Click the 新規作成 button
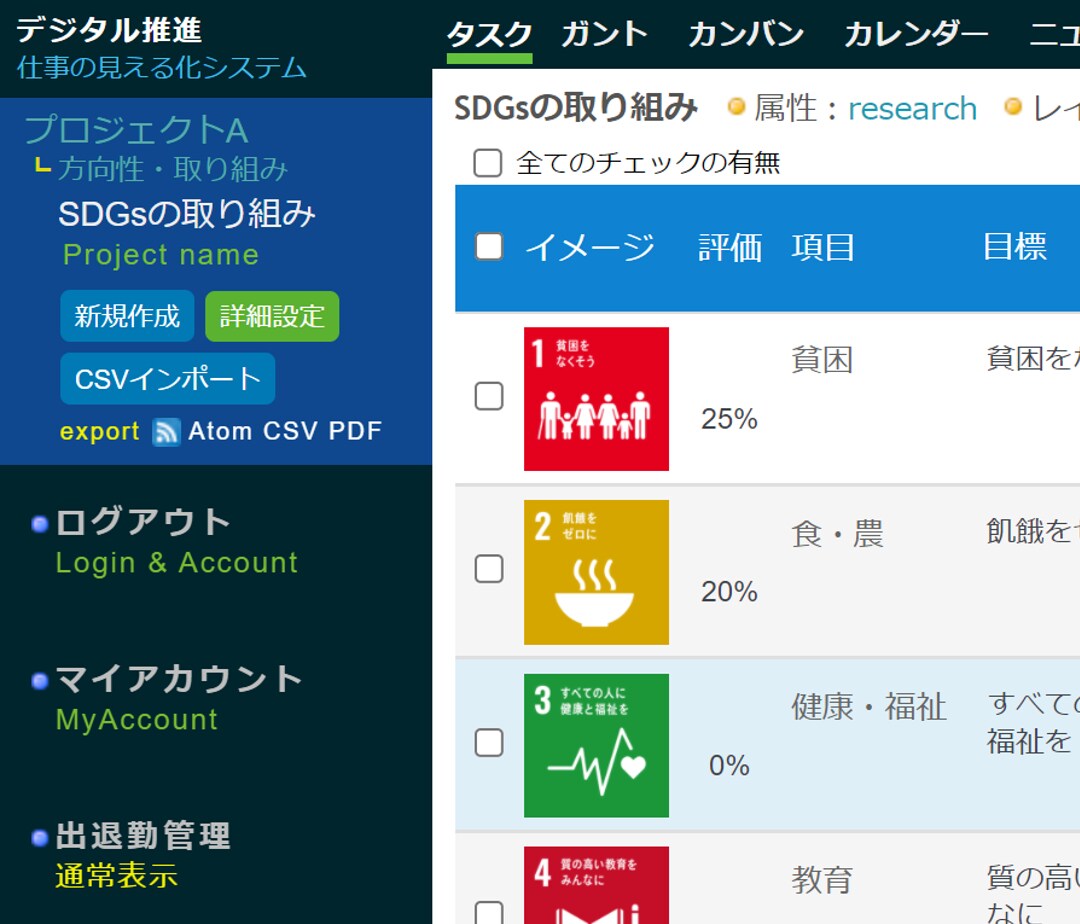The image size is (1080, 924). (x=127, y=317)
